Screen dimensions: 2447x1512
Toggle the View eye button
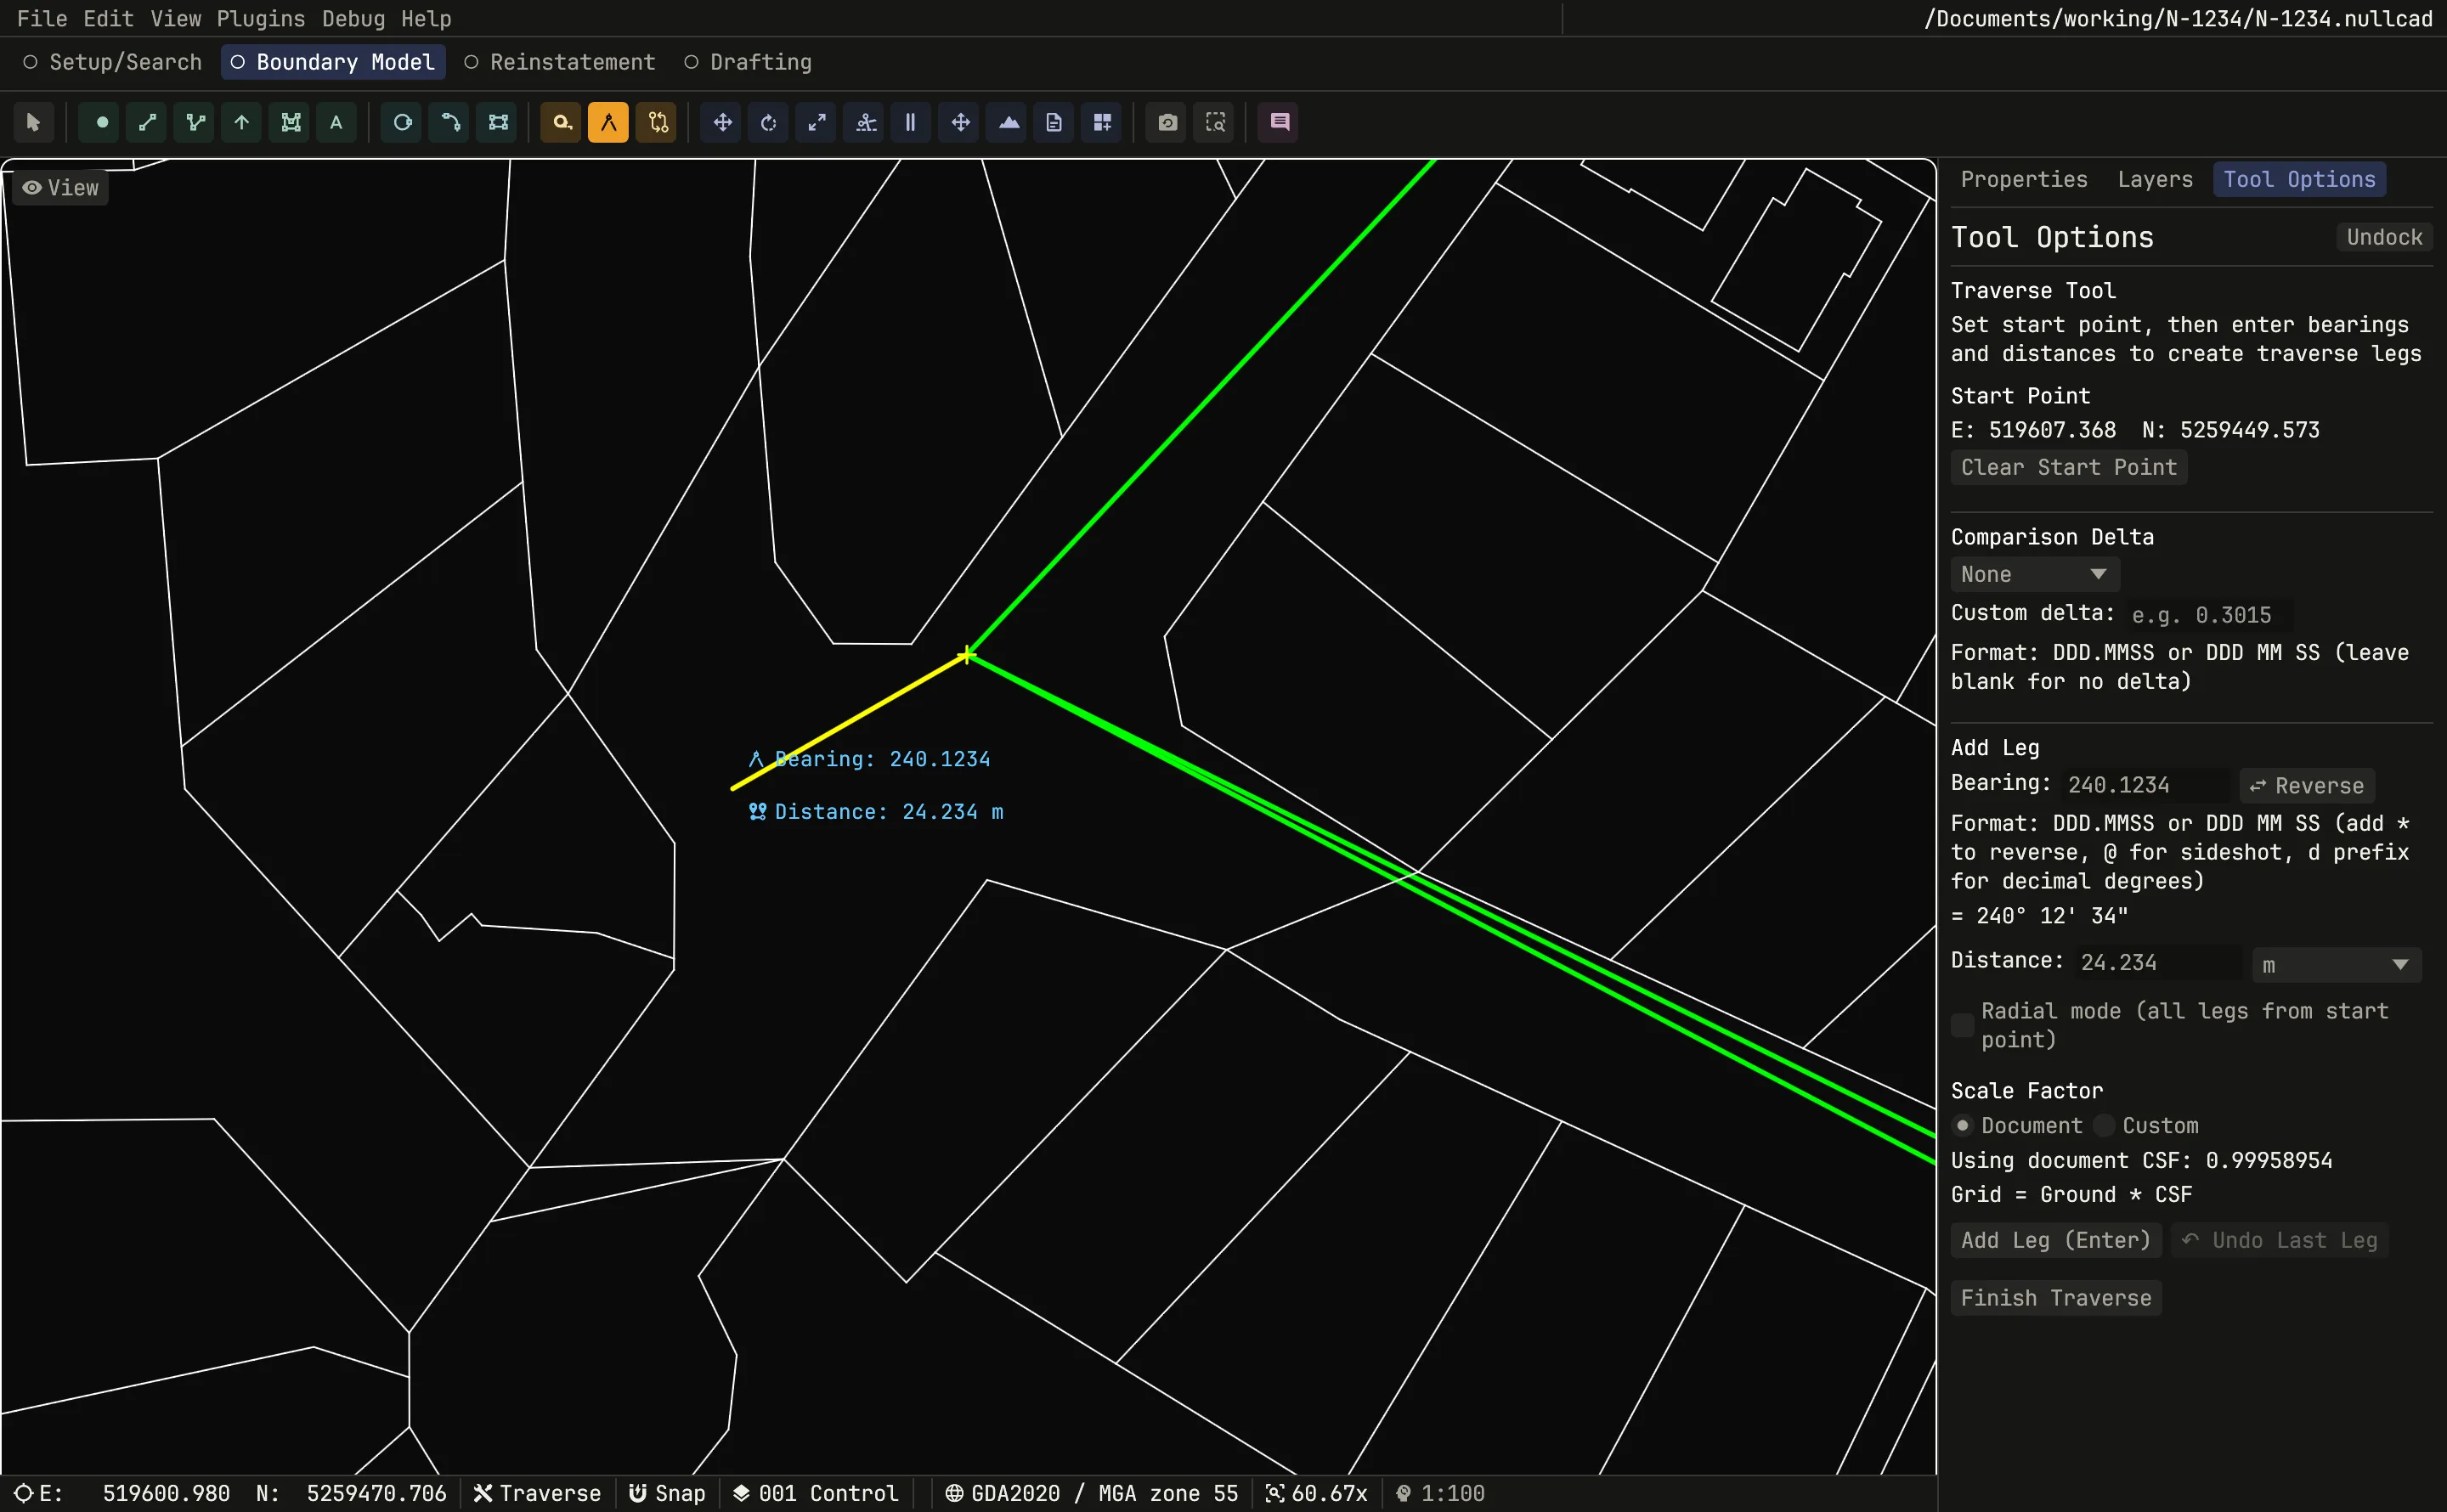tap(61, 188)
